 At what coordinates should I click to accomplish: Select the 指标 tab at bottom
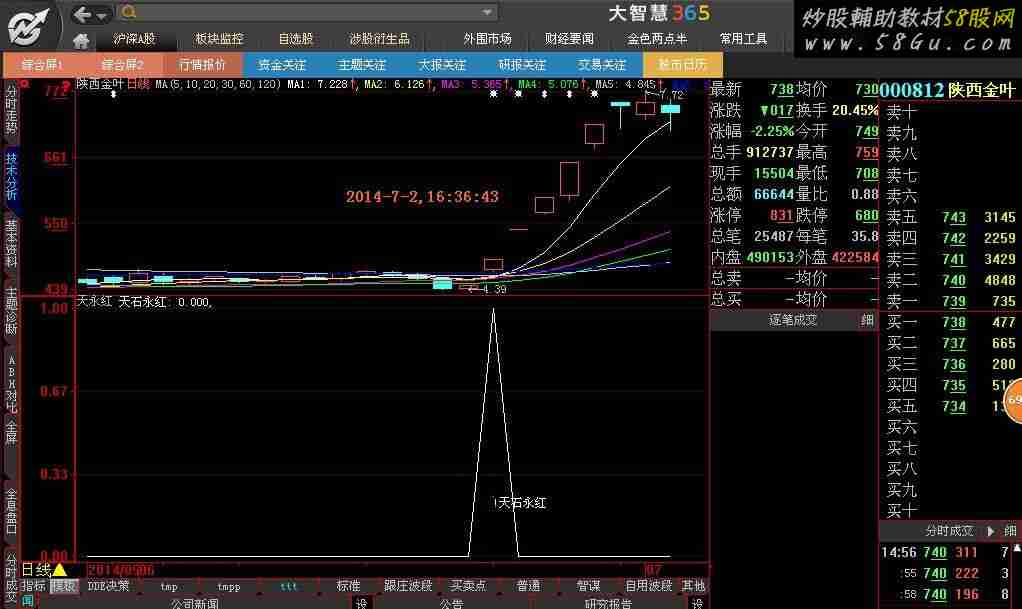pos(33,586)
